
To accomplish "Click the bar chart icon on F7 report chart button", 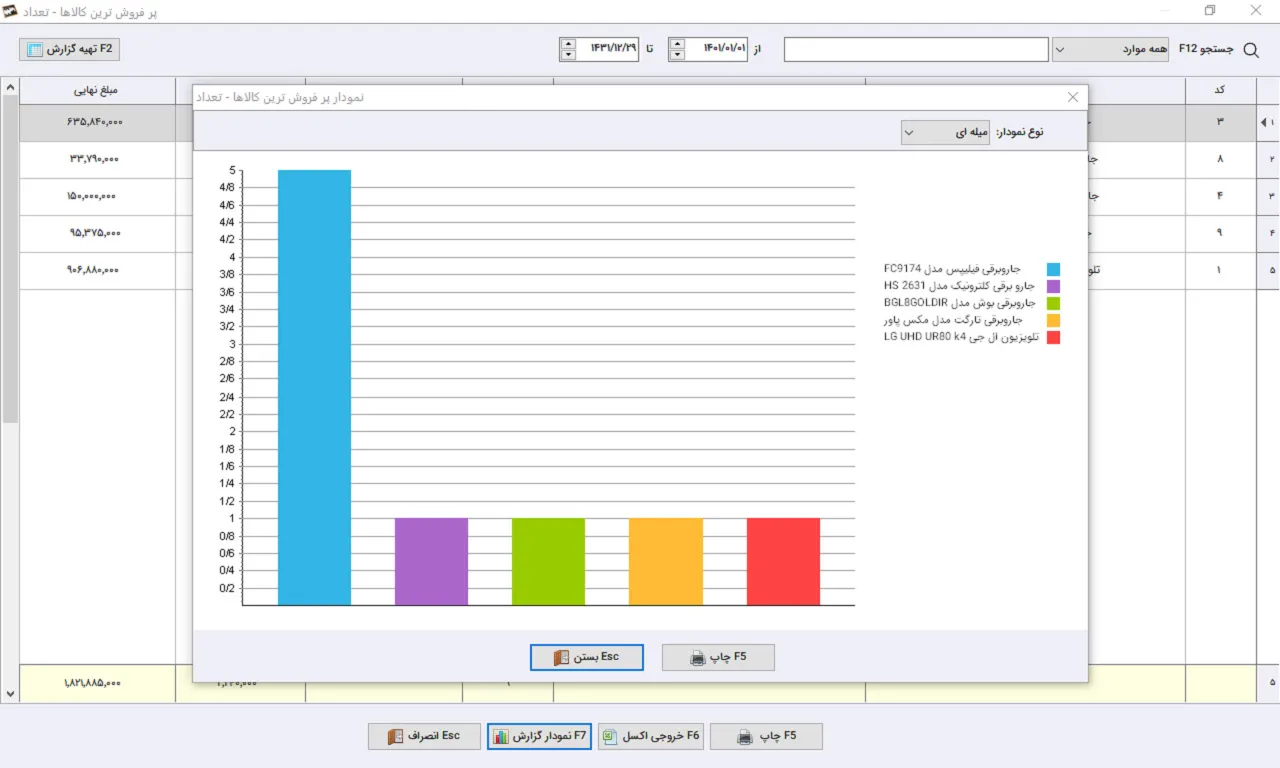I will 501,737.
